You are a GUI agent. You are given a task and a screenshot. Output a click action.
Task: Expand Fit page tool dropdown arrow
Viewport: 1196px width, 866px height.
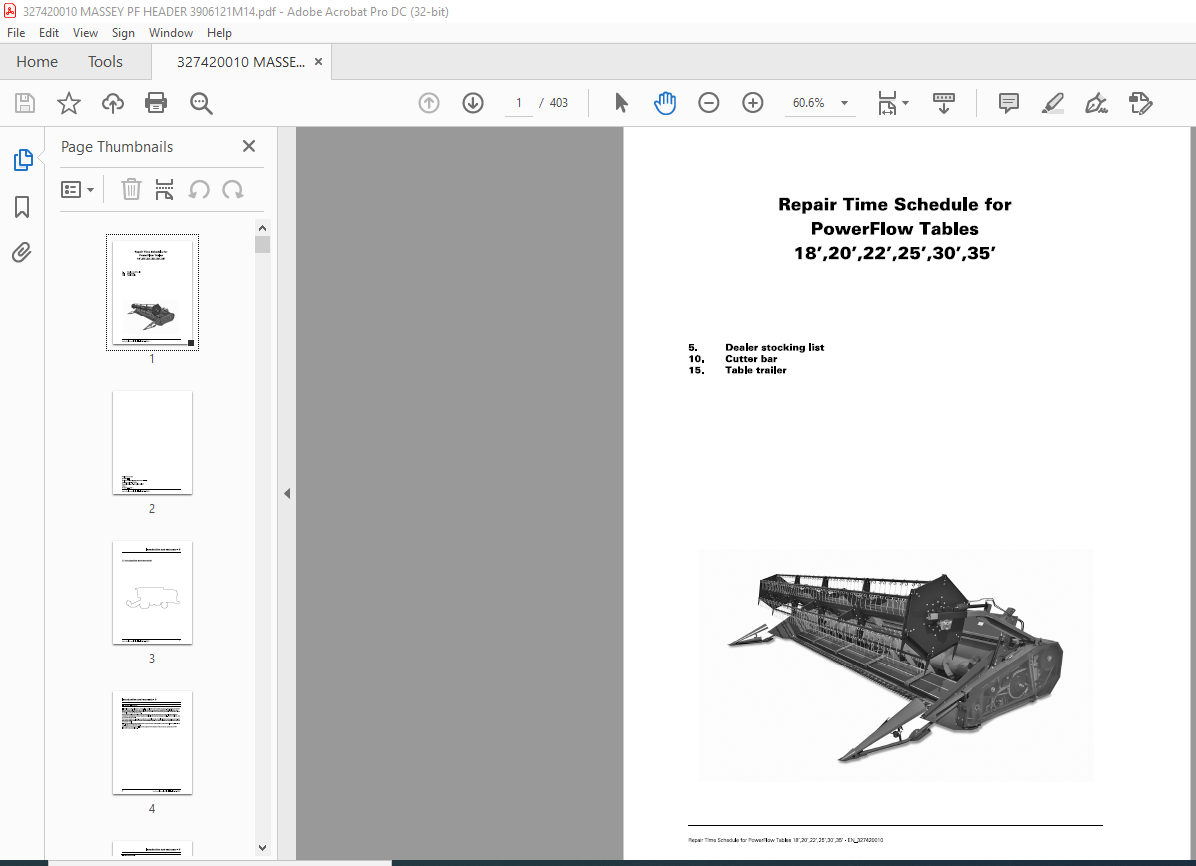click(x=905, y=103)
